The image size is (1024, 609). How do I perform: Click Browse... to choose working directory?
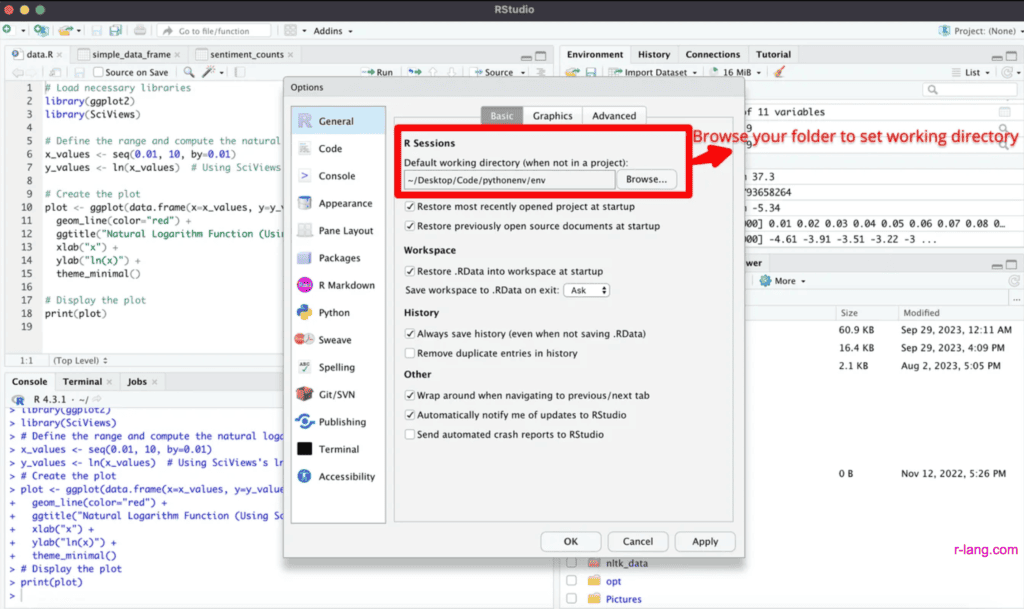[647, 179]
